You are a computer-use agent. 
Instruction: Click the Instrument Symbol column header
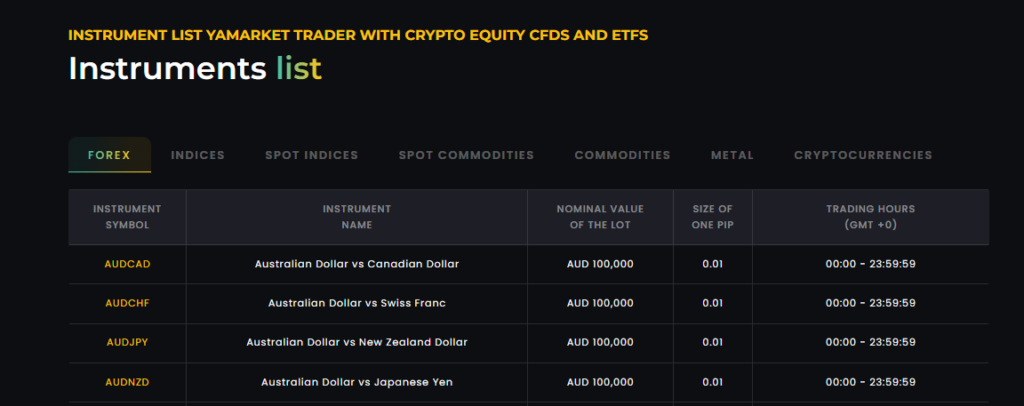pos(127,217)
